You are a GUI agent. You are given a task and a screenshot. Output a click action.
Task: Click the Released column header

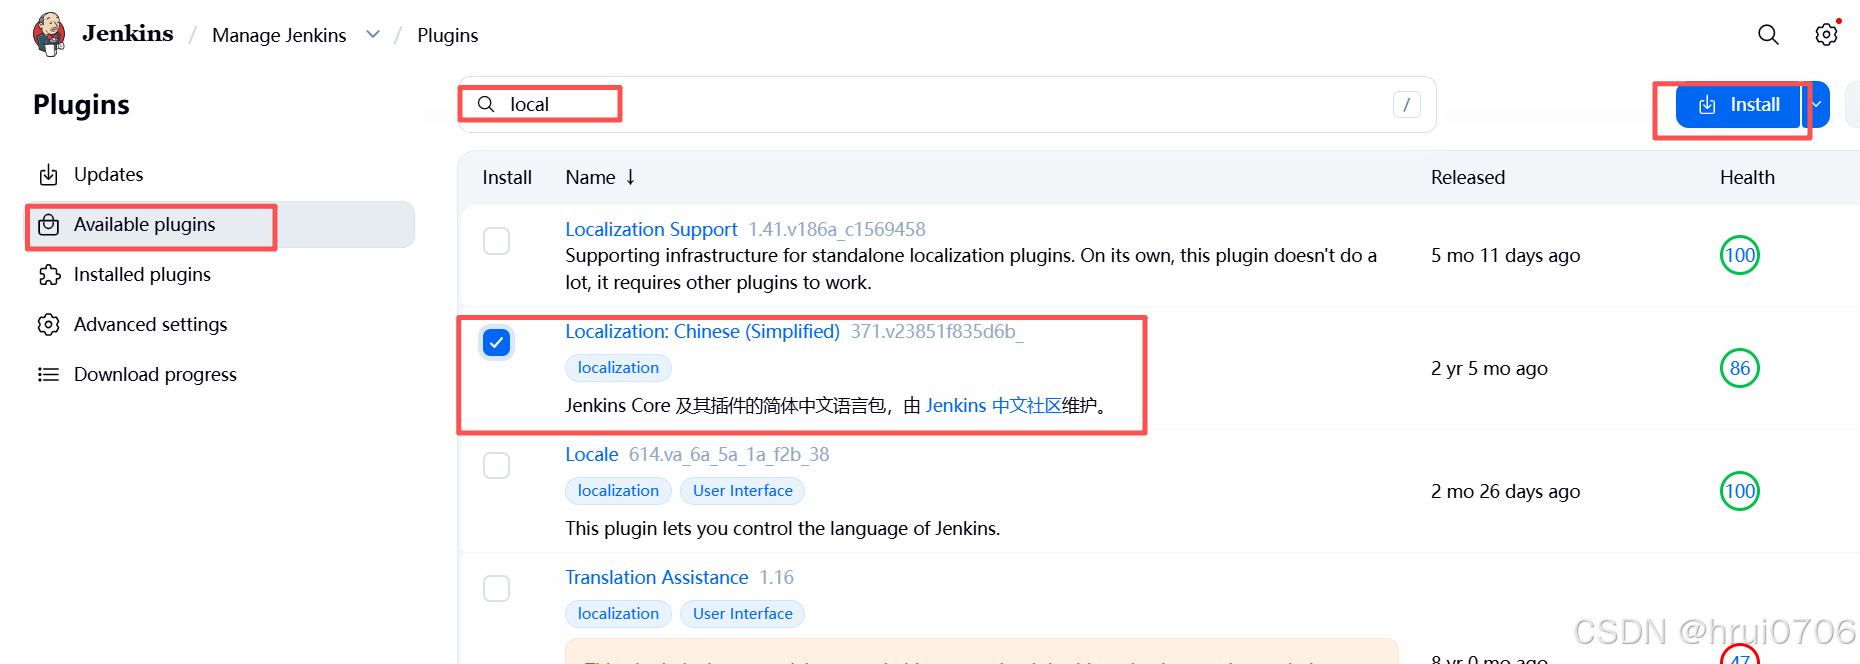tap(1467, 177)
